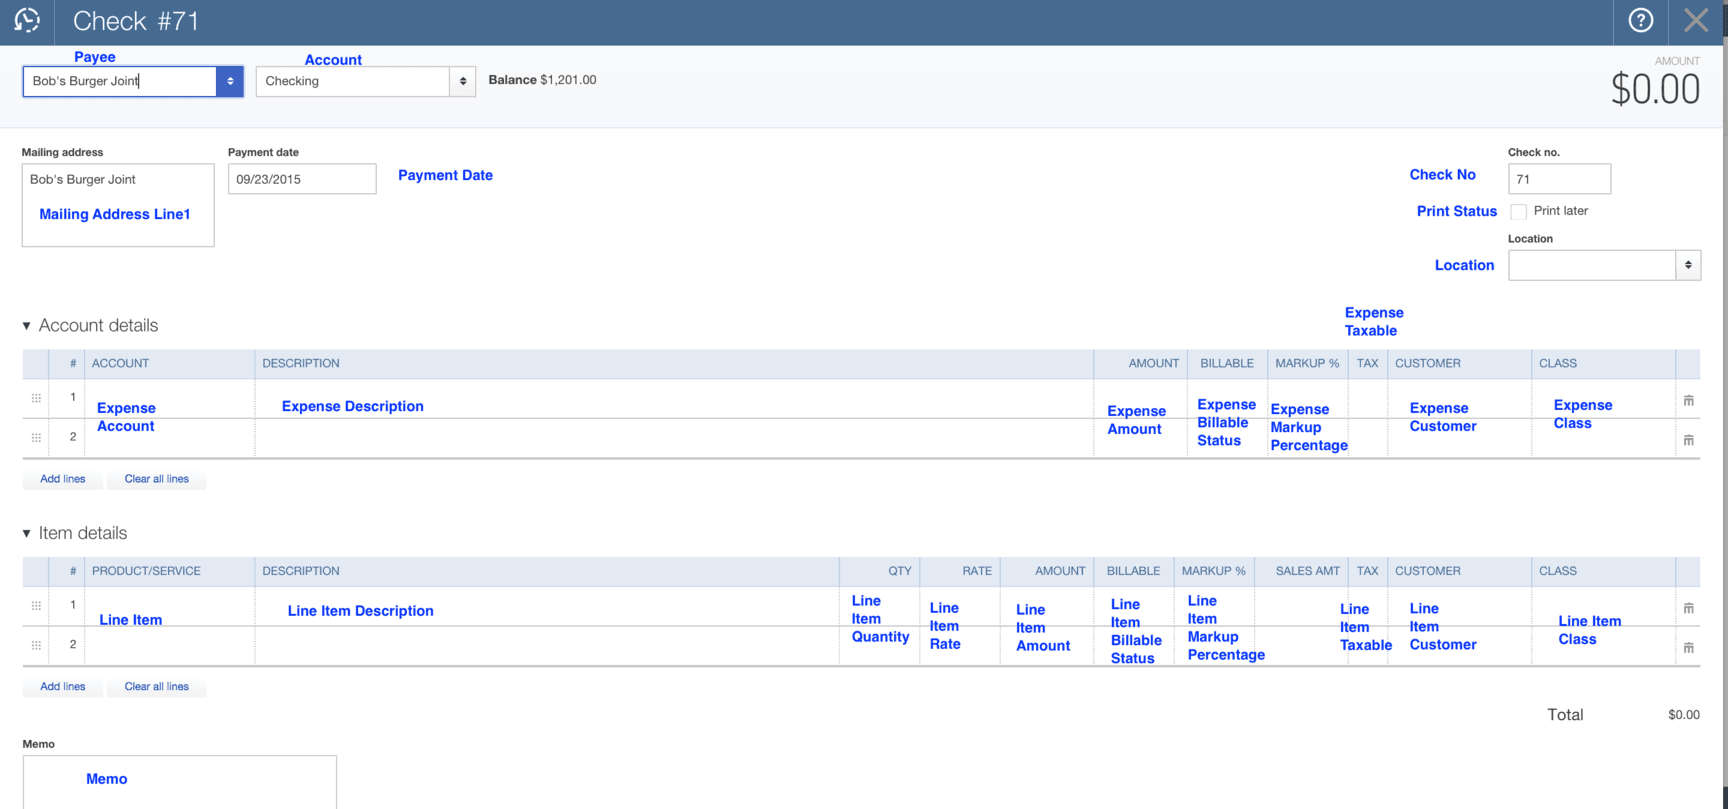Click the Rate cell in Item details row 1
Screen dimensions: 1728x809
959,606
